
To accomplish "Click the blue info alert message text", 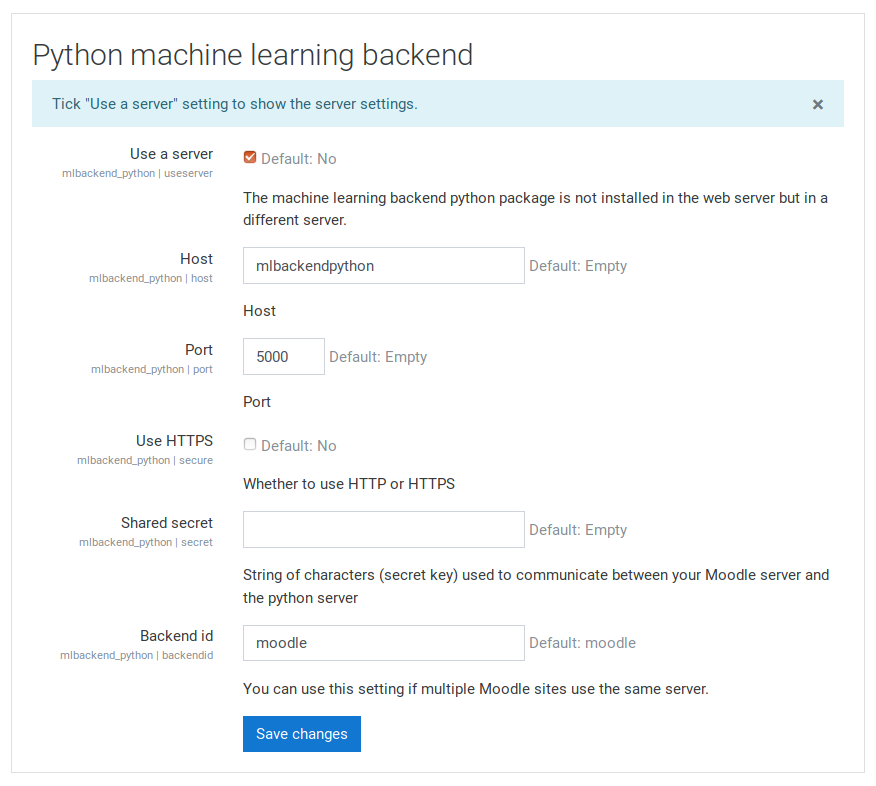I will [x=235, y=104].
